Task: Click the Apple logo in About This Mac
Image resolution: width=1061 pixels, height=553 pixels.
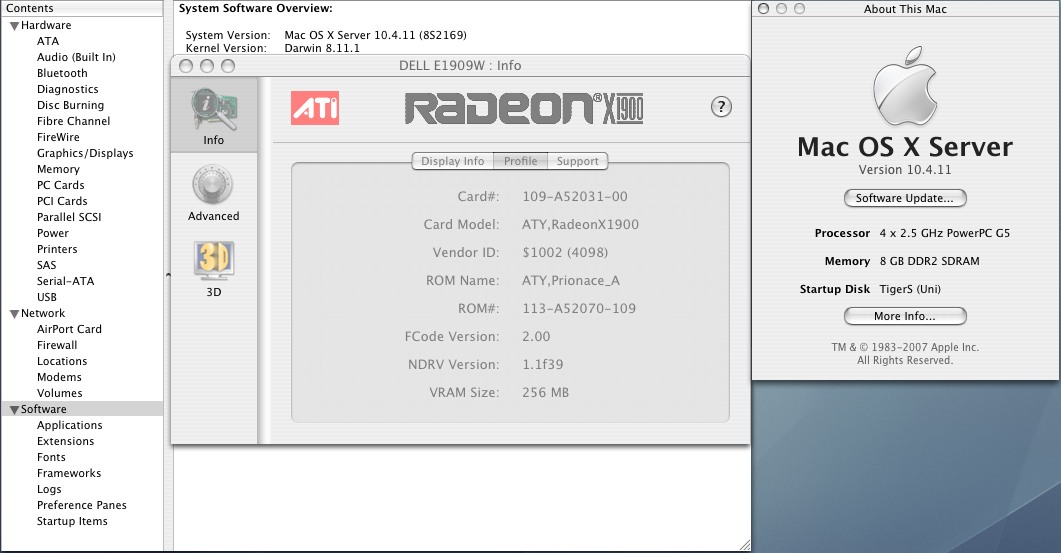Action: coord(905,87)
